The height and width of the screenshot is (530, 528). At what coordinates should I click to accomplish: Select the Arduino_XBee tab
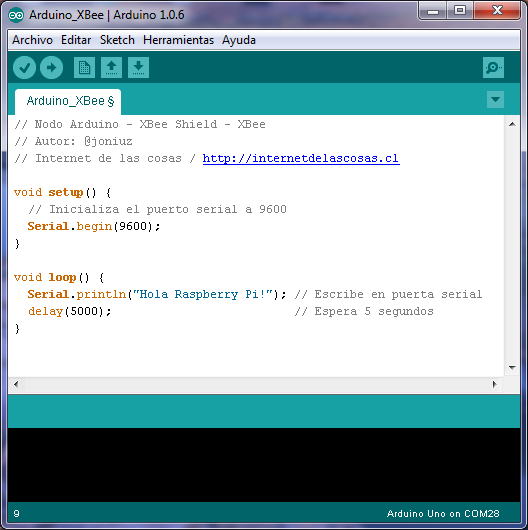point(68,101)
